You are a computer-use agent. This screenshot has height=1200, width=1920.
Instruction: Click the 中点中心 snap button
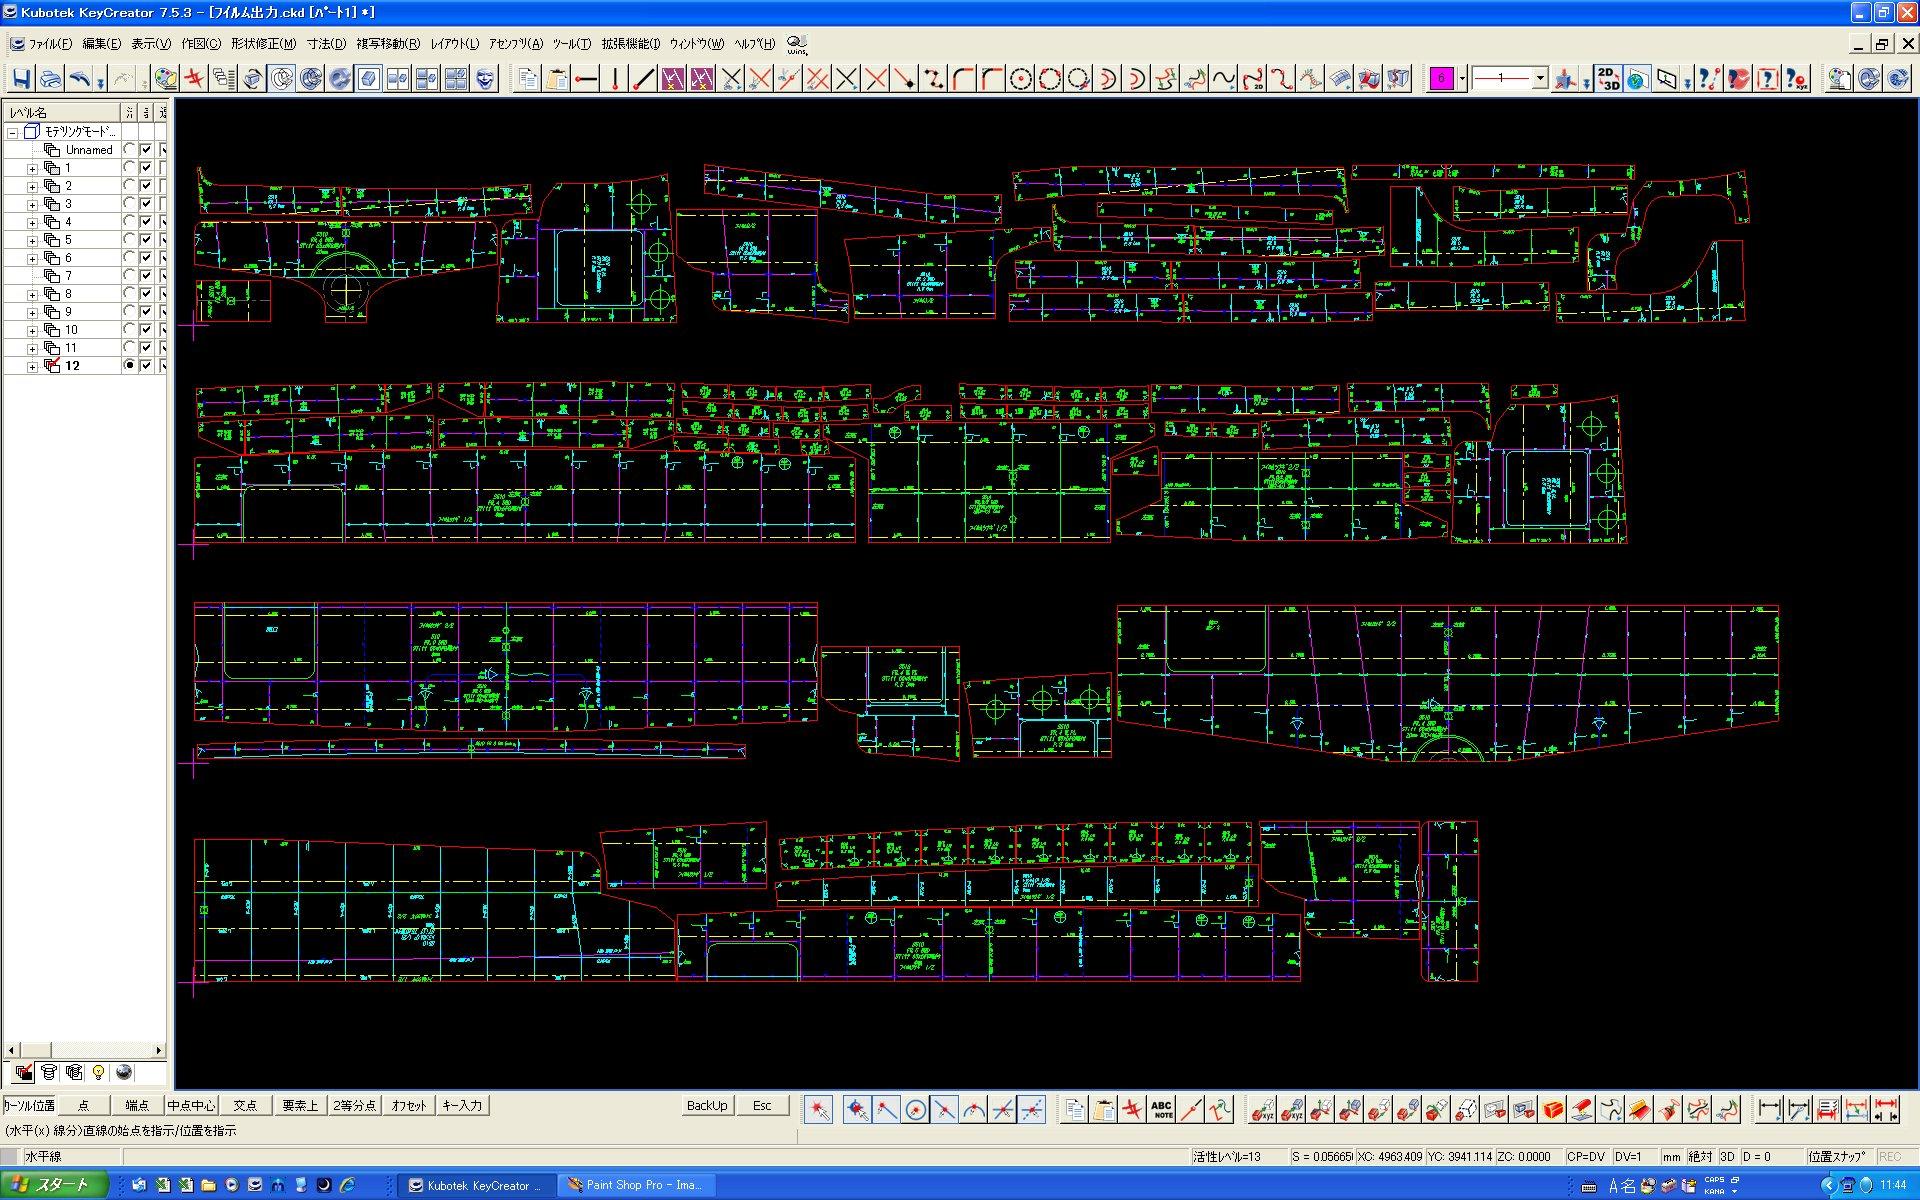(x=191, y=1105)
